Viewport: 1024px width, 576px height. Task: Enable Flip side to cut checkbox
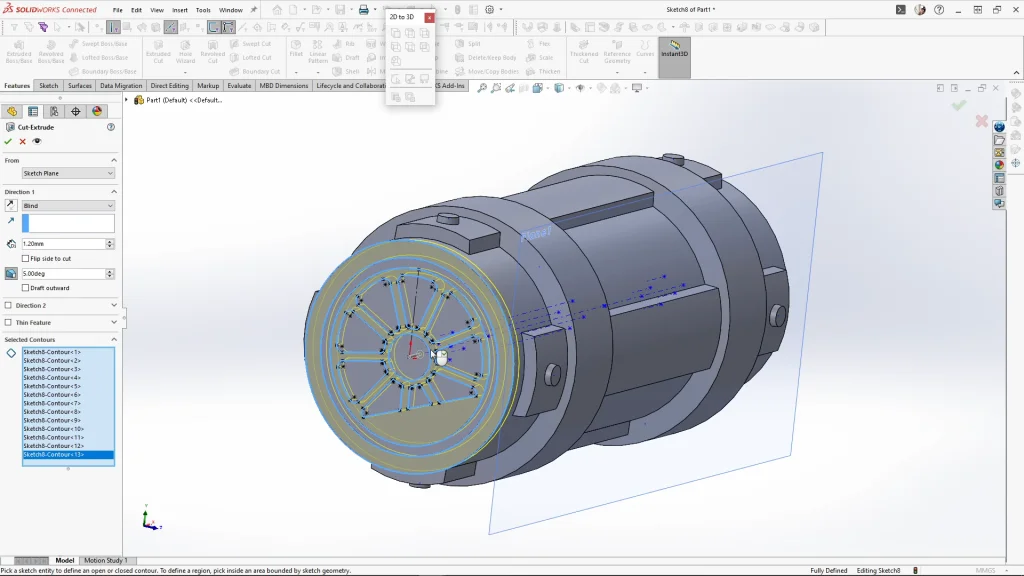pyautogui.click(x=25, y=259)
